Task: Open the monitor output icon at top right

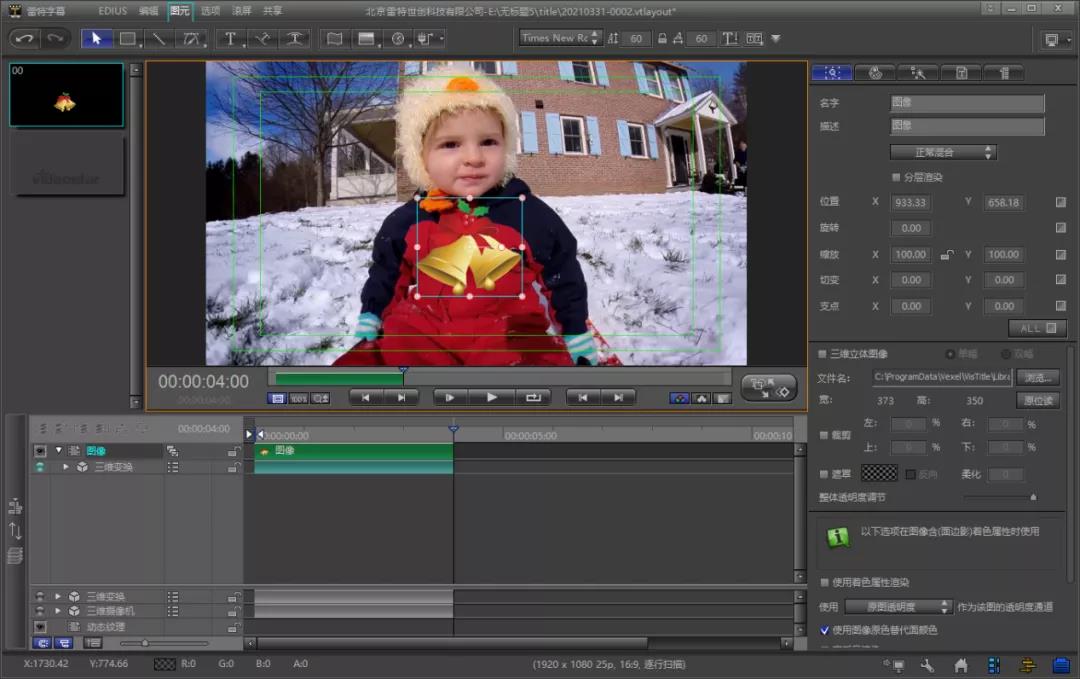Action: pos(1052,39)
